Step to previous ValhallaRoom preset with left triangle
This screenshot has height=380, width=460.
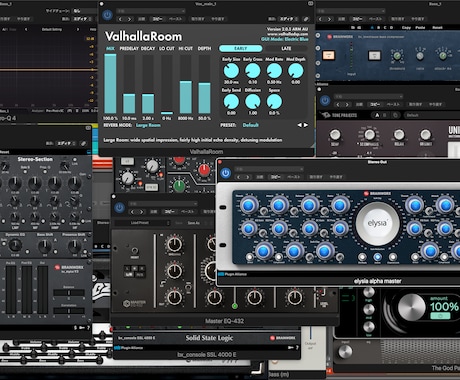click(x=299, y=125)
